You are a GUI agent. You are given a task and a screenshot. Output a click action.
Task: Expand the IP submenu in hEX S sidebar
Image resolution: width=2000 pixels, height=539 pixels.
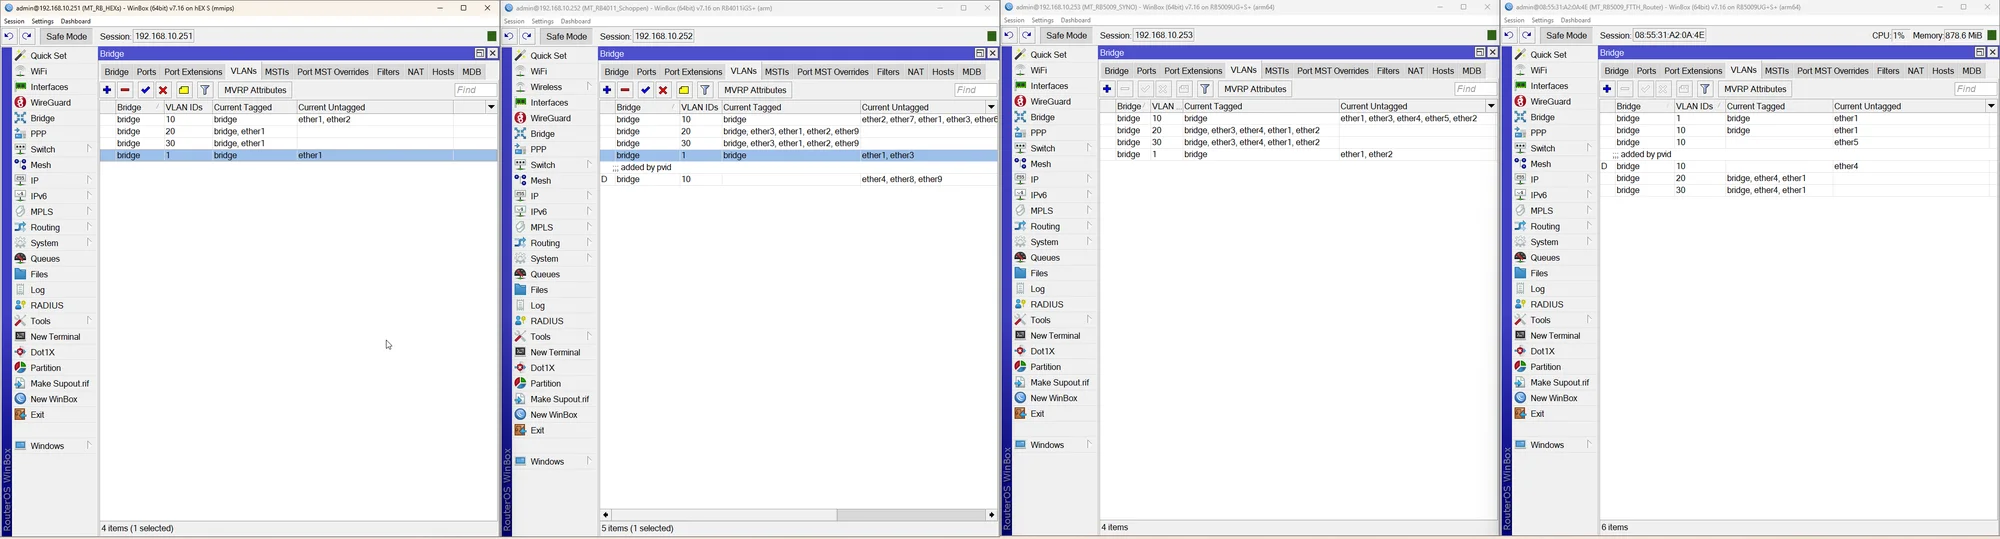pyautogui.click(x=89, y=180)
